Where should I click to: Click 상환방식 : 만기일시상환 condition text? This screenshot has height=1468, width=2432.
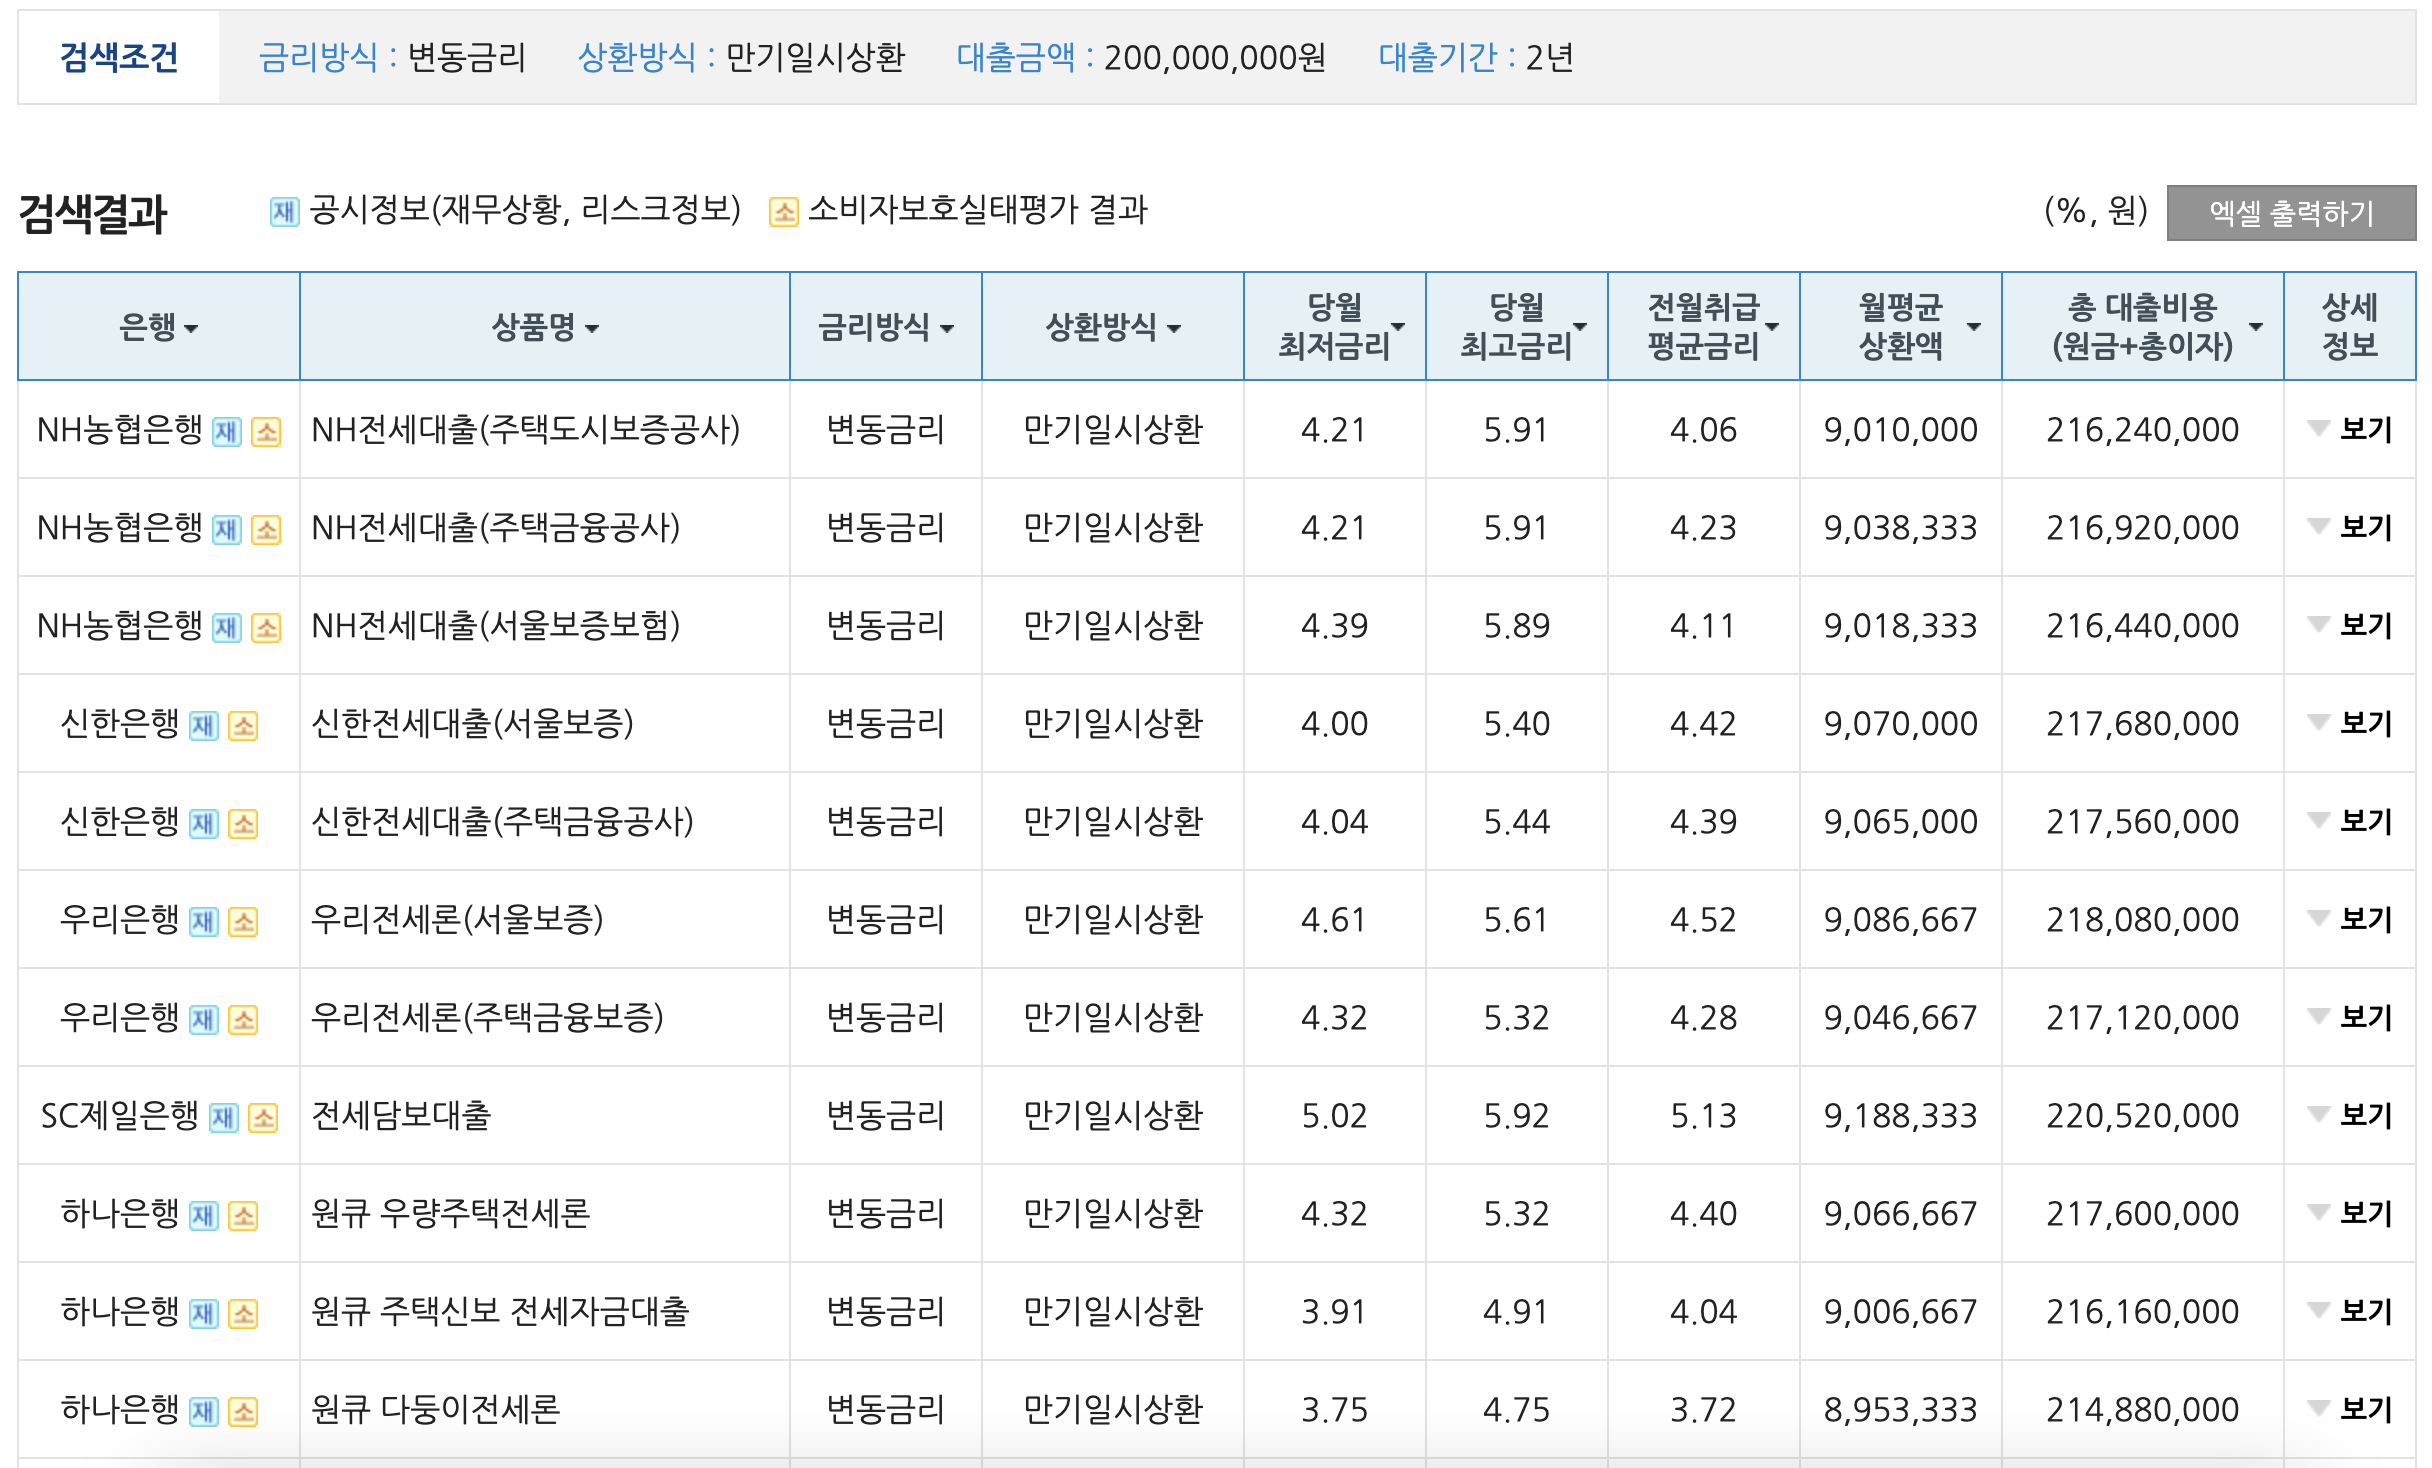click(741, 58)
